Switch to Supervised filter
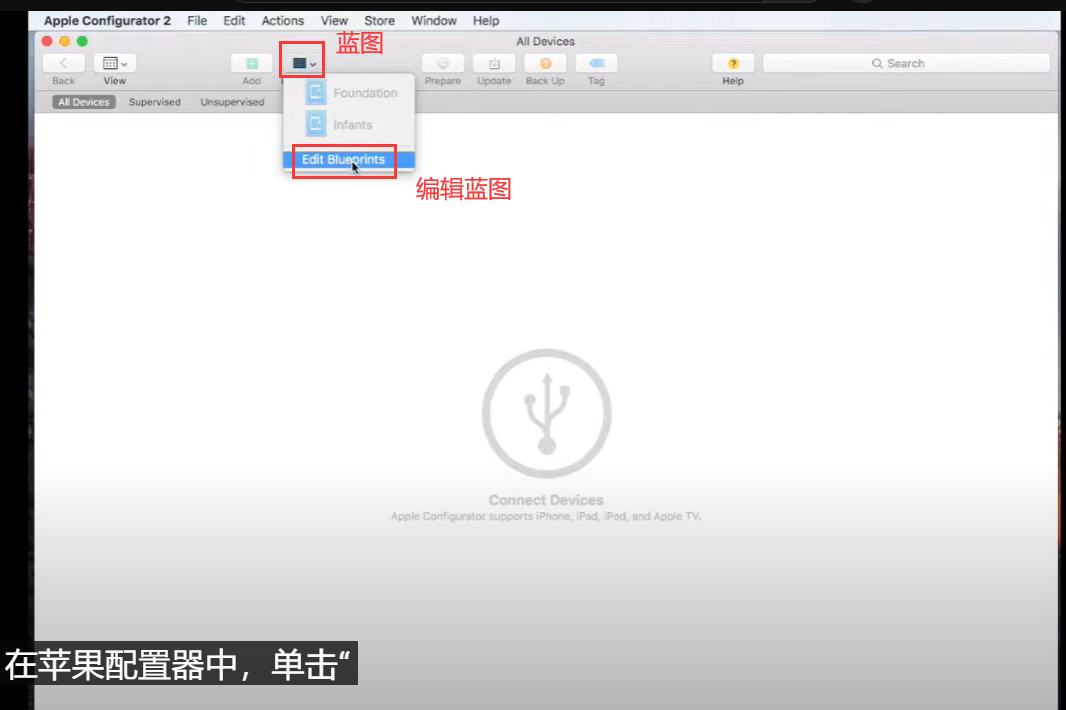 (x=155, y=102)
